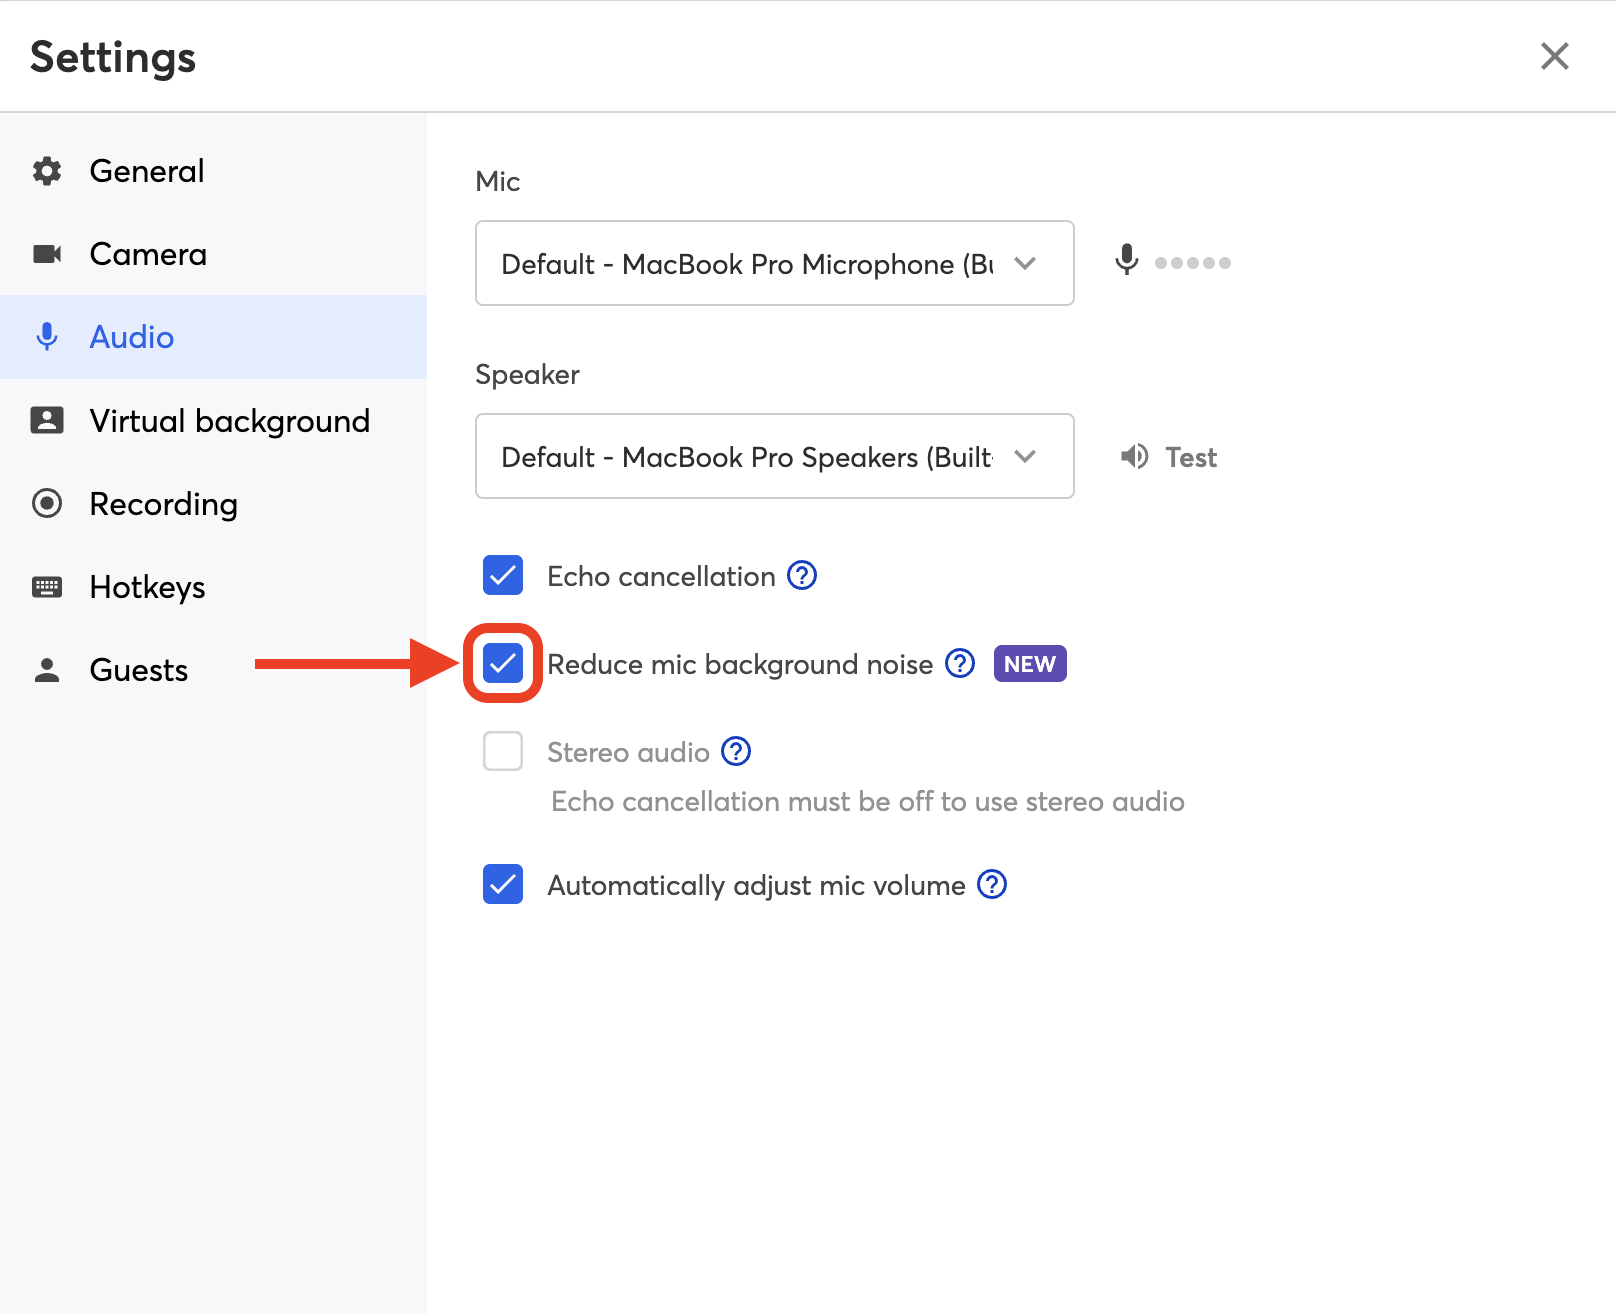Open the Mic device dropdown
This screenshot has width=1616, height=1314.
click(774, 263)
